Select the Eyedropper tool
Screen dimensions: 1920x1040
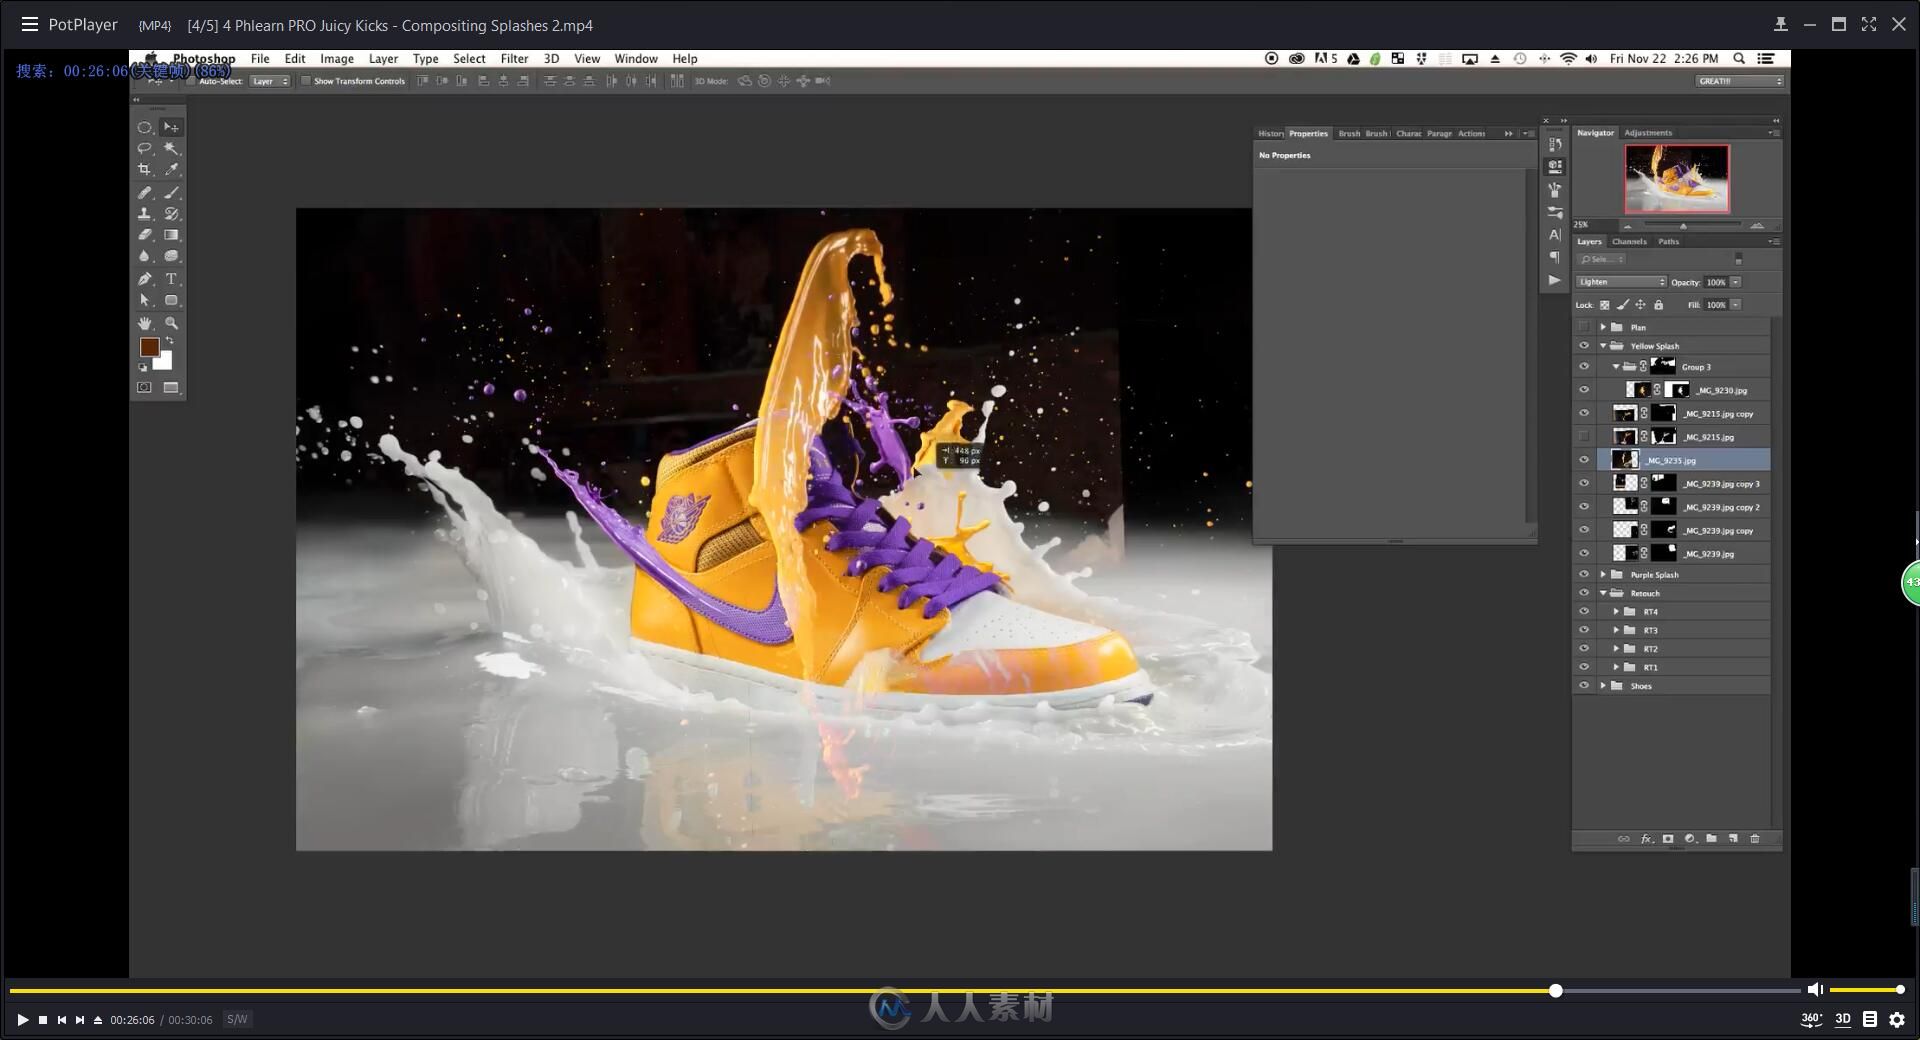[172, 170]
